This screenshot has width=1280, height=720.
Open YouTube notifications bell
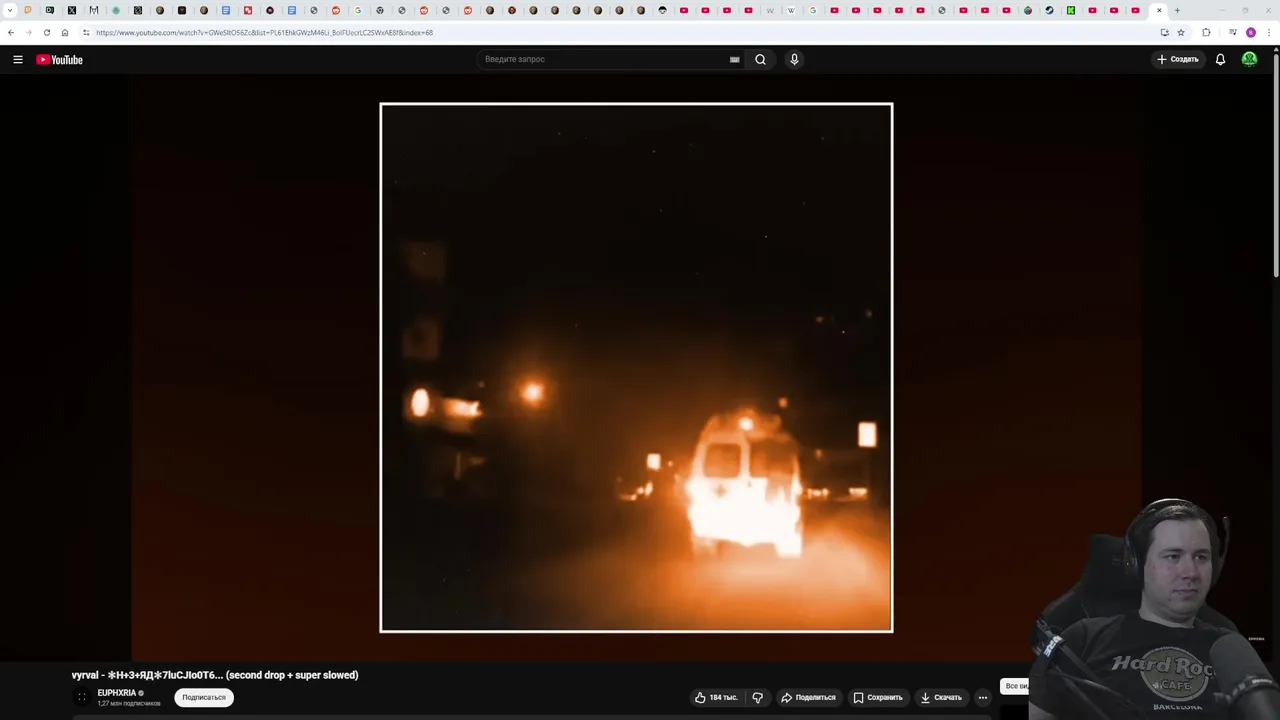[1220, 60]
